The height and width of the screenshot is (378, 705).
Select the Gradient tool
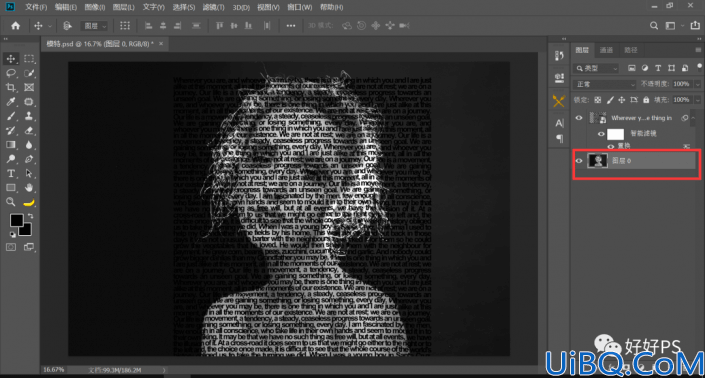(x=11, y=145)
